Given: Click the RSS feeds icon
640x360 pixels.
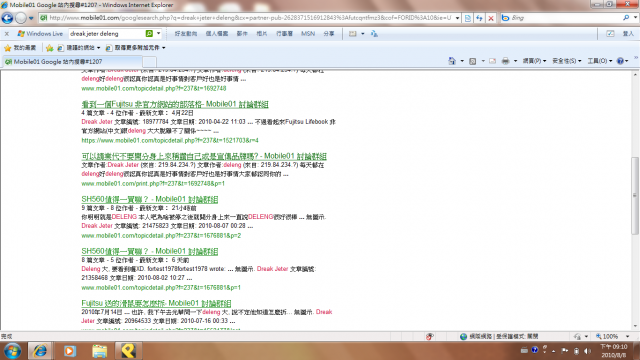Looking at the screenshot, I should pyautogui.click(x=473, y=61).
